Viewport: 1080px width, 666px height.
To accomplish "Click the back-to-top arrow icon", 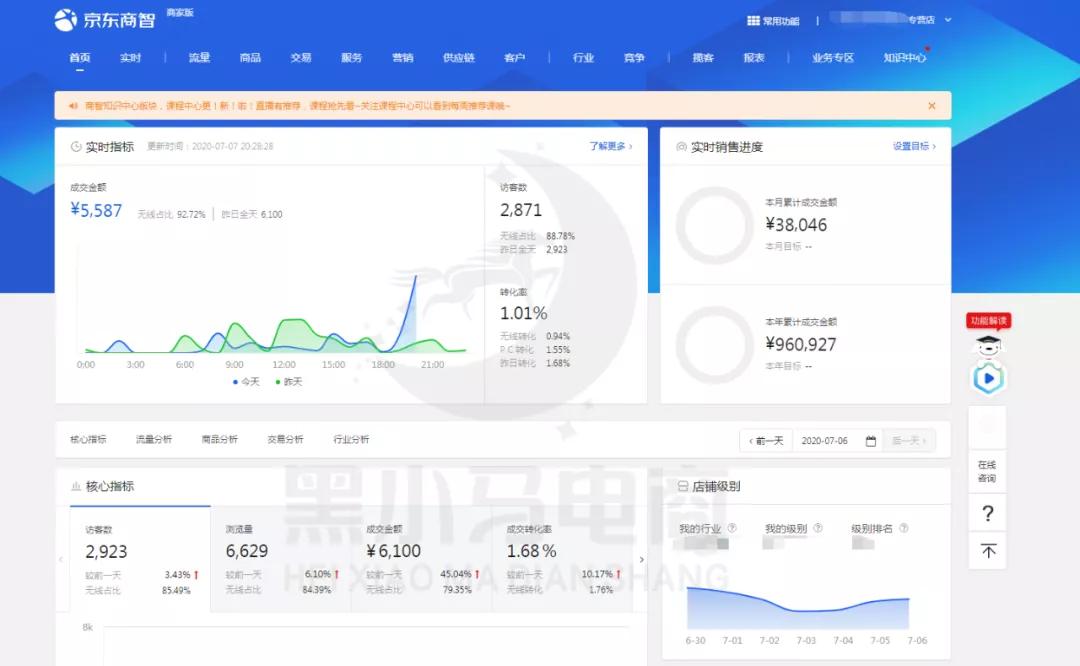I will click(988, 551).
